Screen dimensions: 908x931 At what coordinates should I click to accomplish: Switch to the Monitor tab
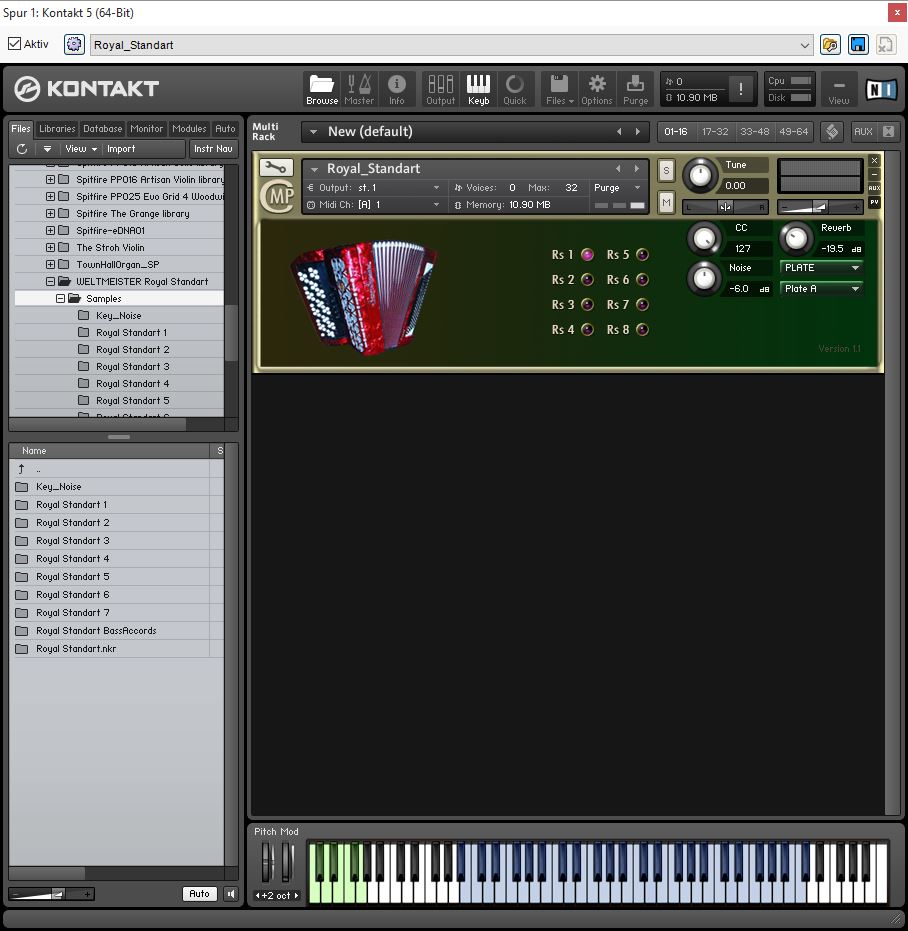[146, 128]
